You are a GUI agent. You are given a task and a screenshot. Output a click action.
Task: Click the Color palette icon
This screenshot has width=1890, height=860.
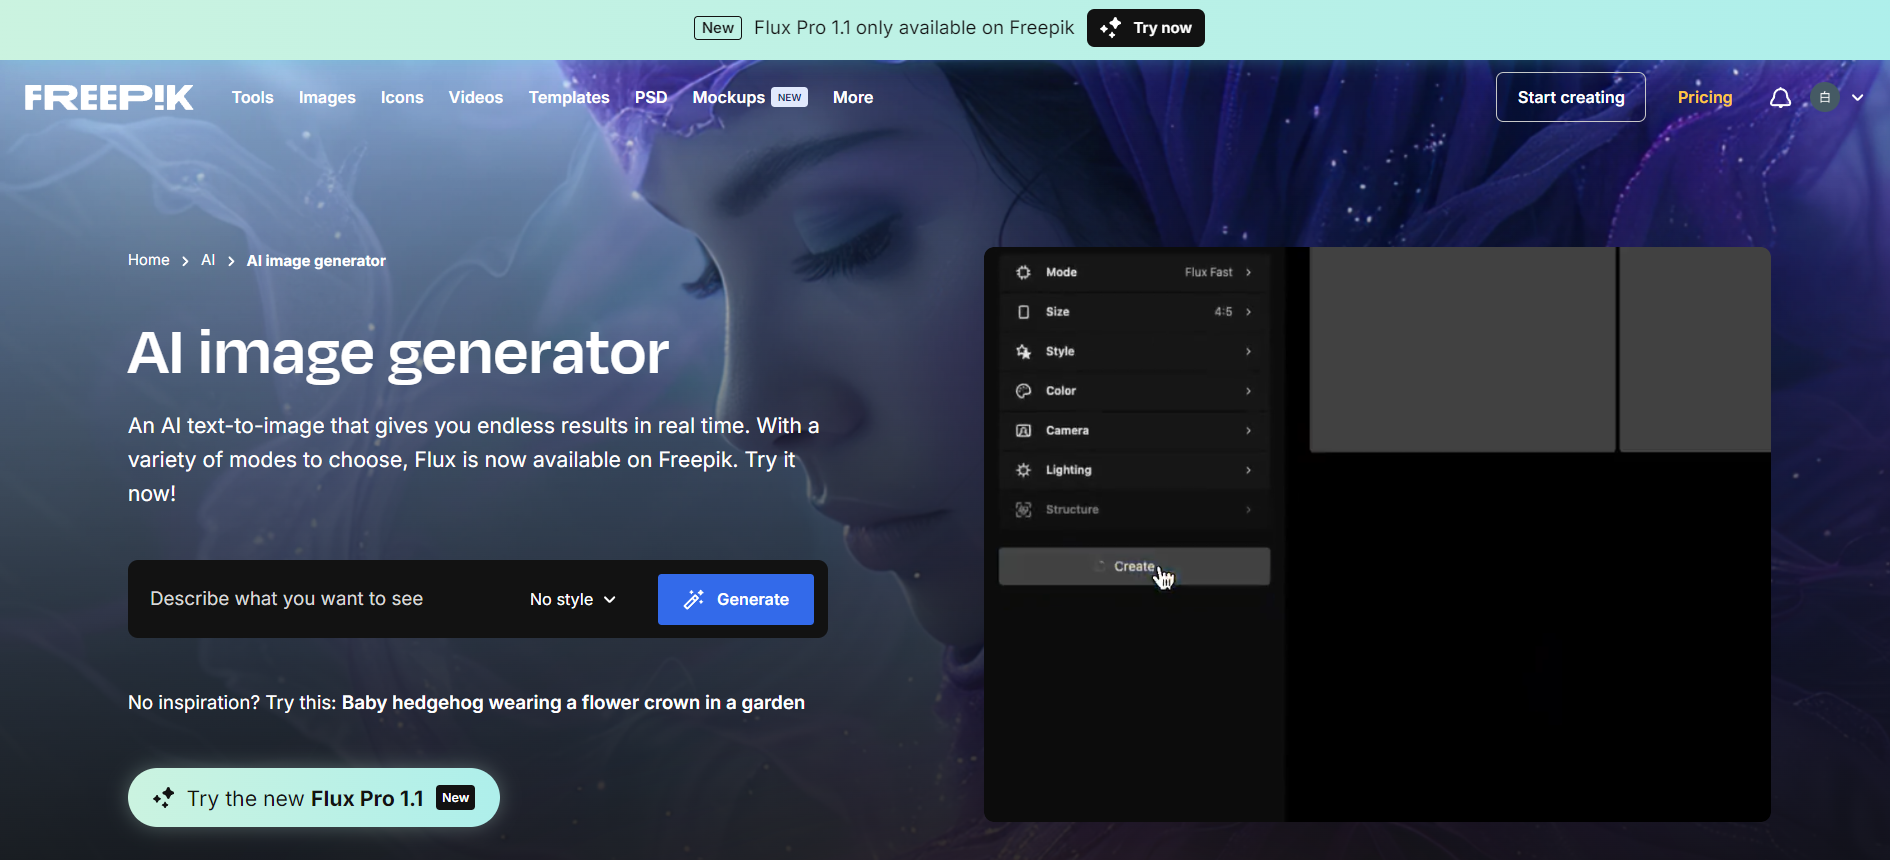click(x=1023, y=391)
